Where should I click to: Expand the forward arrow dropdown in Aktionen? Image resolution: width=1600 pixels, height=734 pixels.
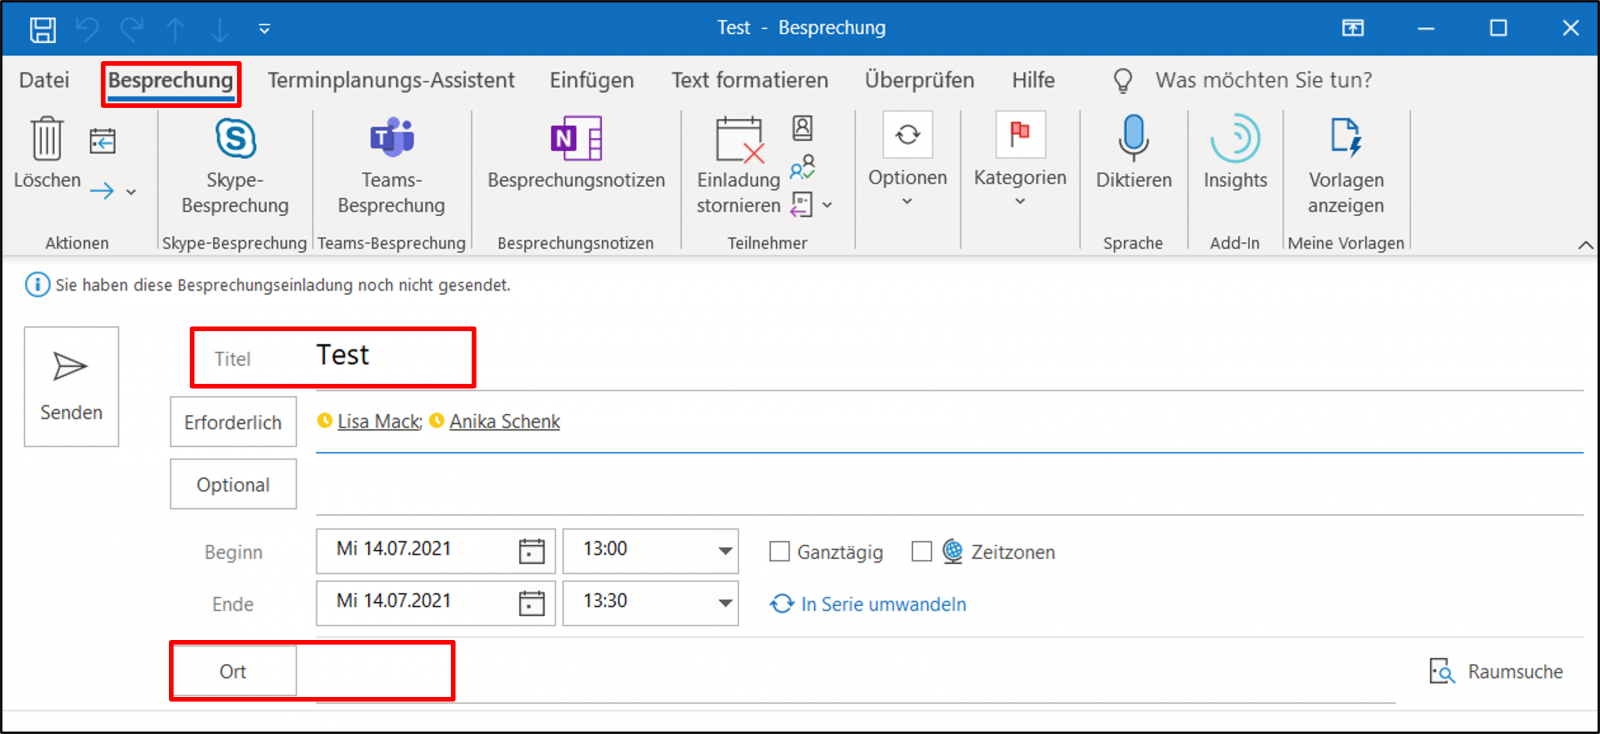[x=131, y=192]
